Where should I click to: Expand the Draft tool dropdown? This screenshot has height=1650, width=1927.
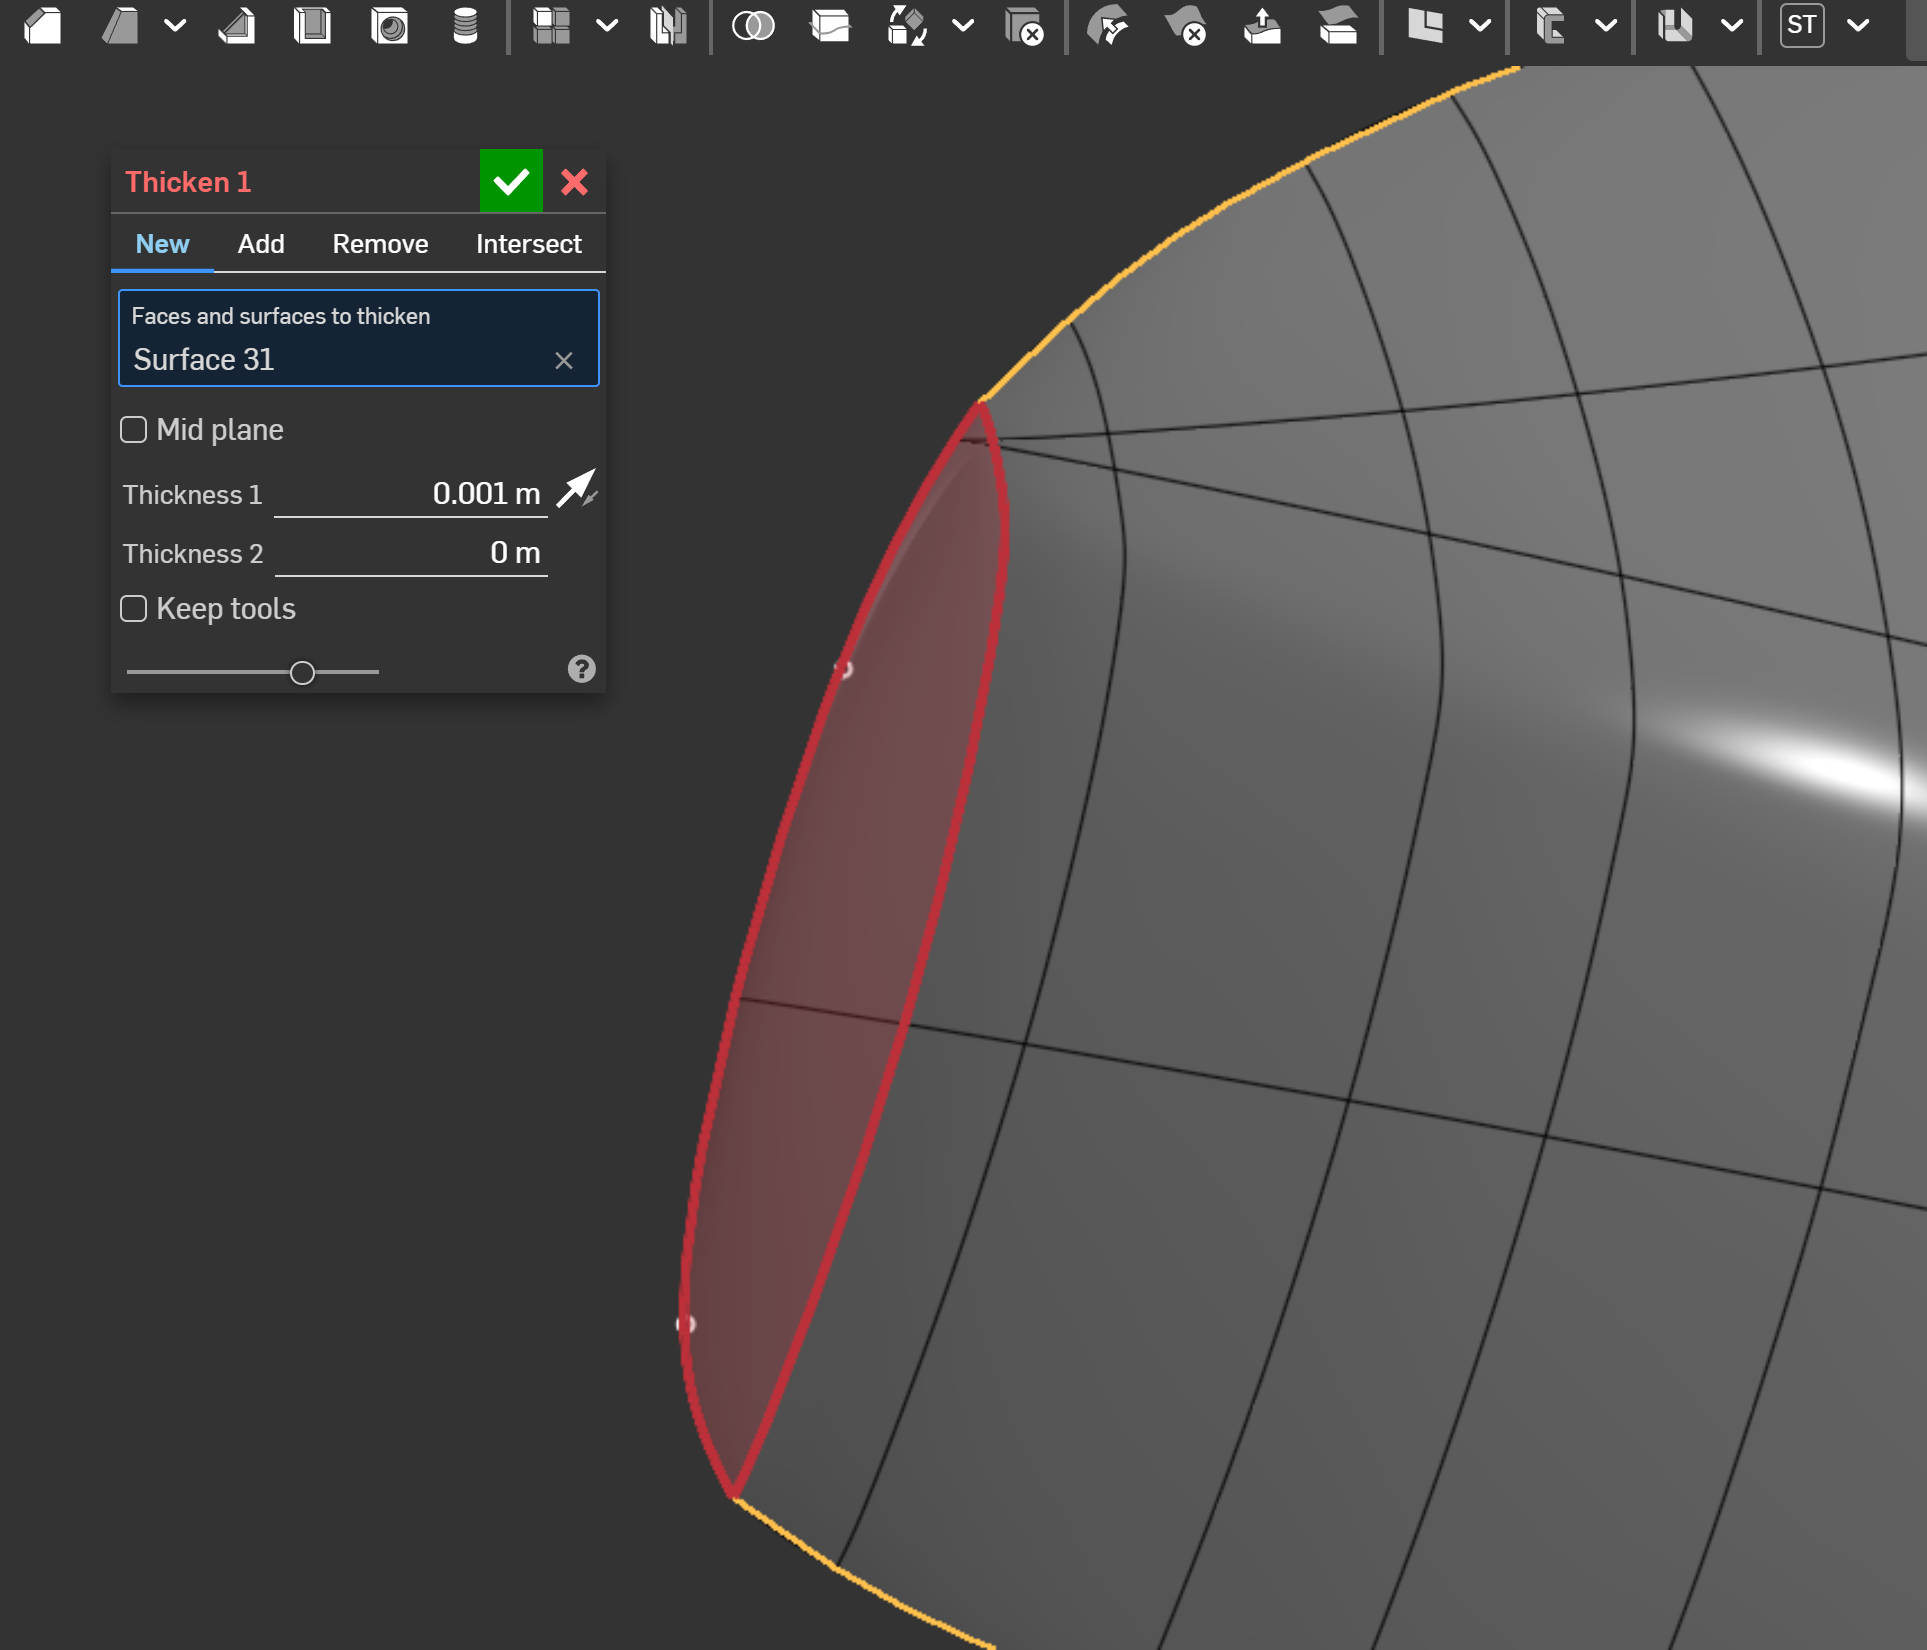175,26
